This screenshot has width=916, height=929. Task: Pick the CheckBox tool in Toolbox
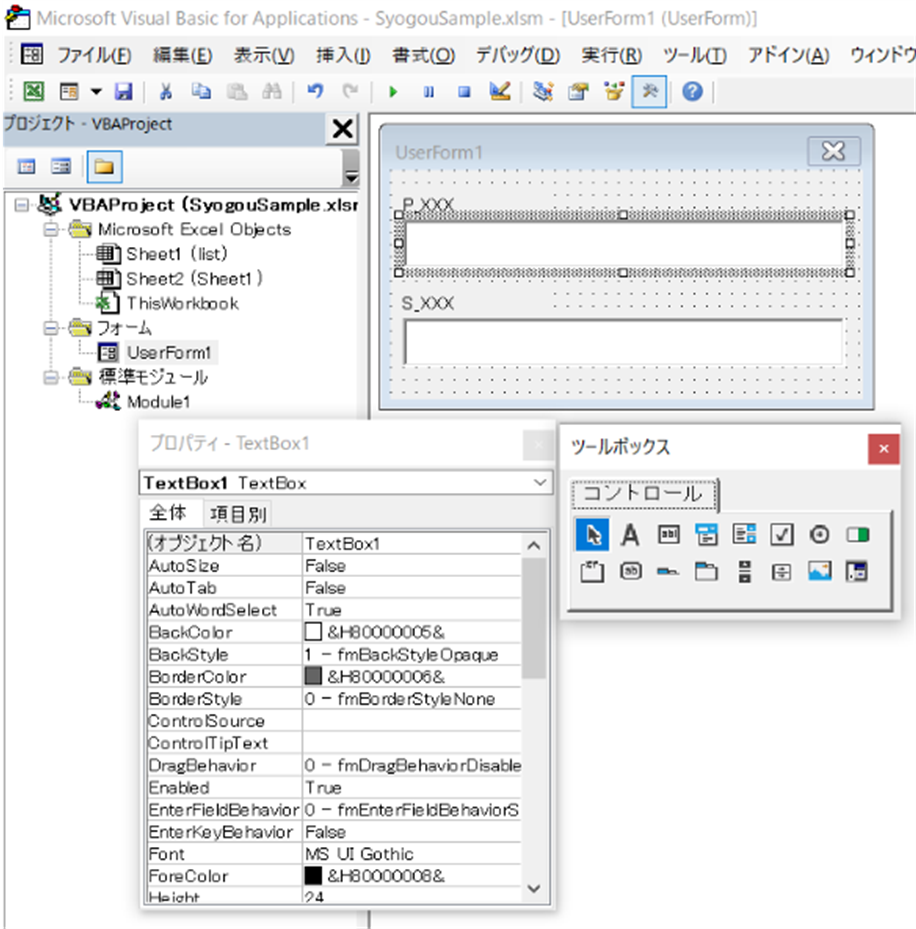782,534
